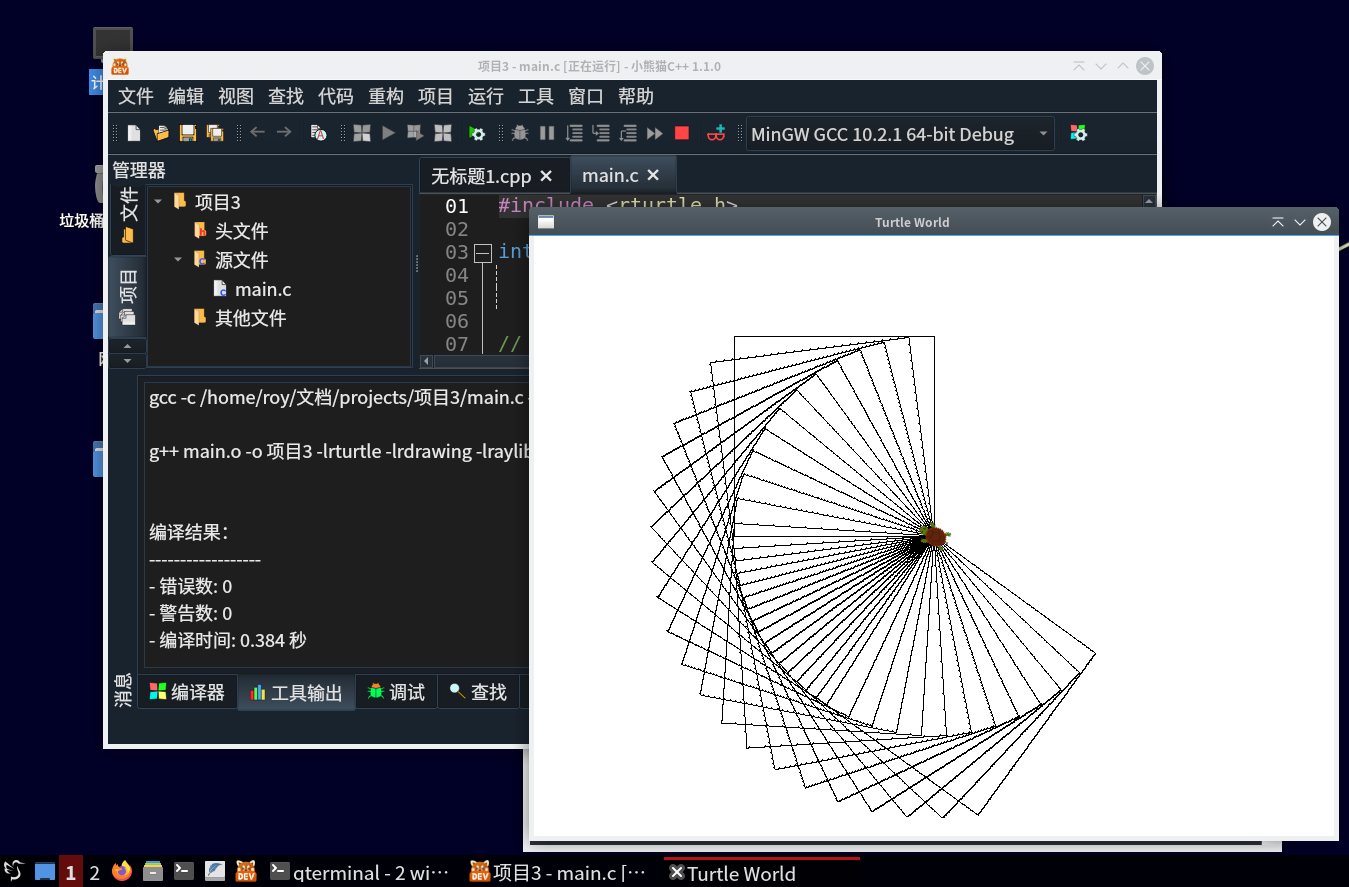The image size is (1349, 887).
Task: Click the Save All toolbar icon
Action: 214,133
